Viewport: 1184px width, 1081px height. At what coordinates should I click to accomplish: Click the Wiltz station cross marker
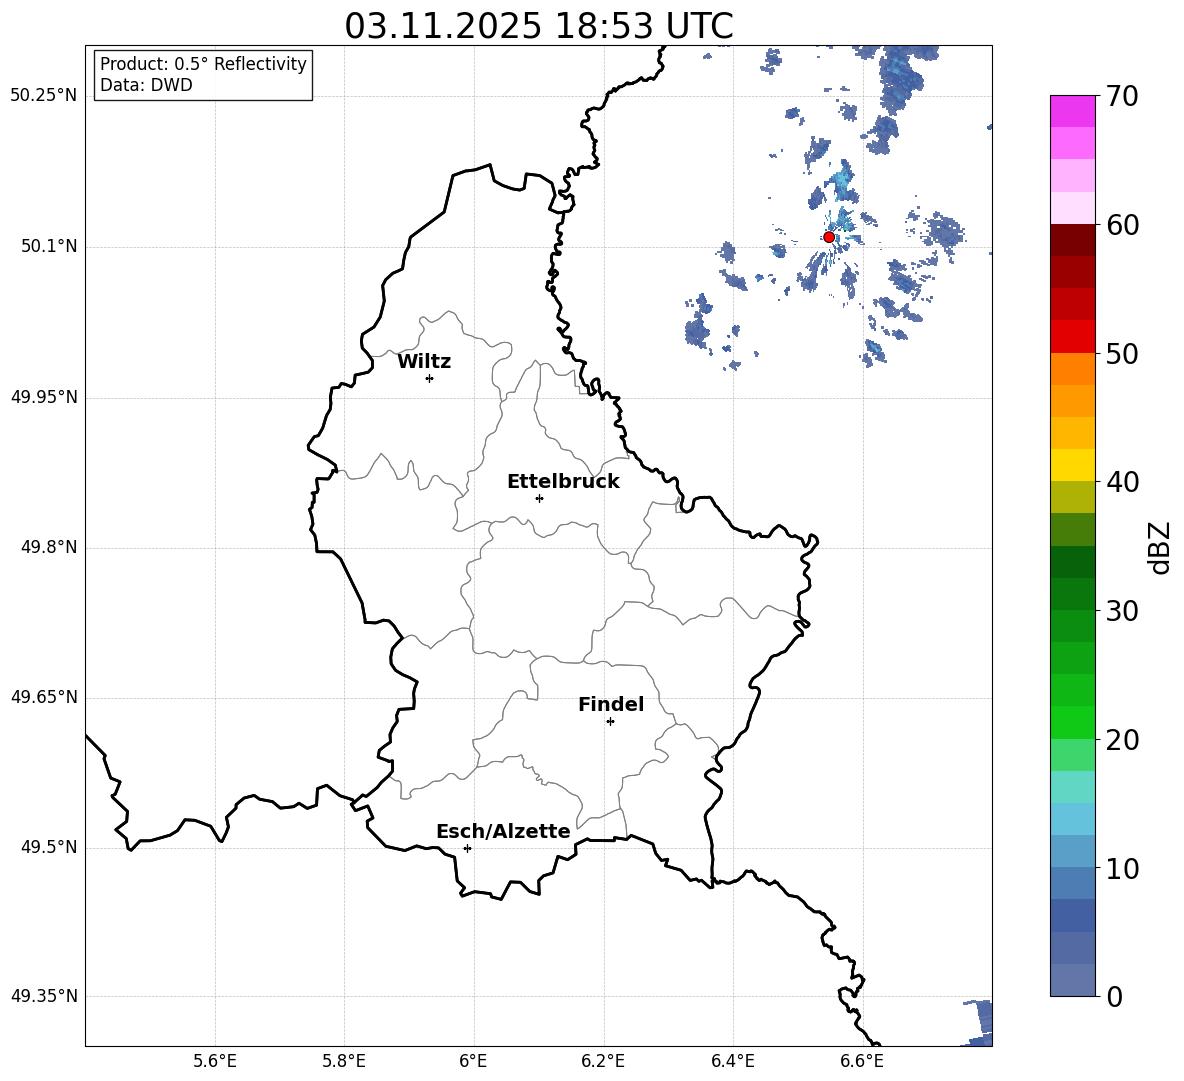pyautogui.click(x=429, y=378)
